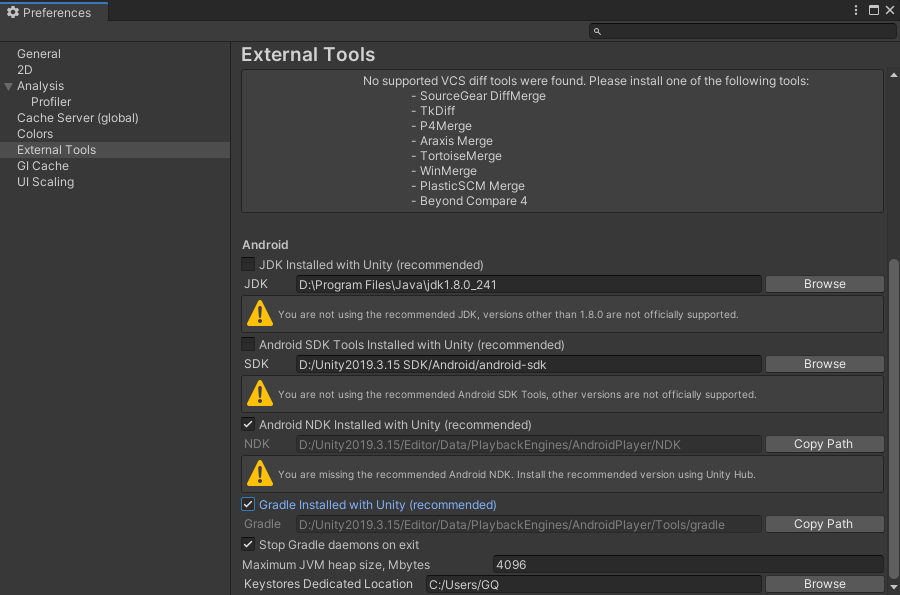Open the three-dot menu in the title bar
The image size is (900, 595).
[855, 10]
